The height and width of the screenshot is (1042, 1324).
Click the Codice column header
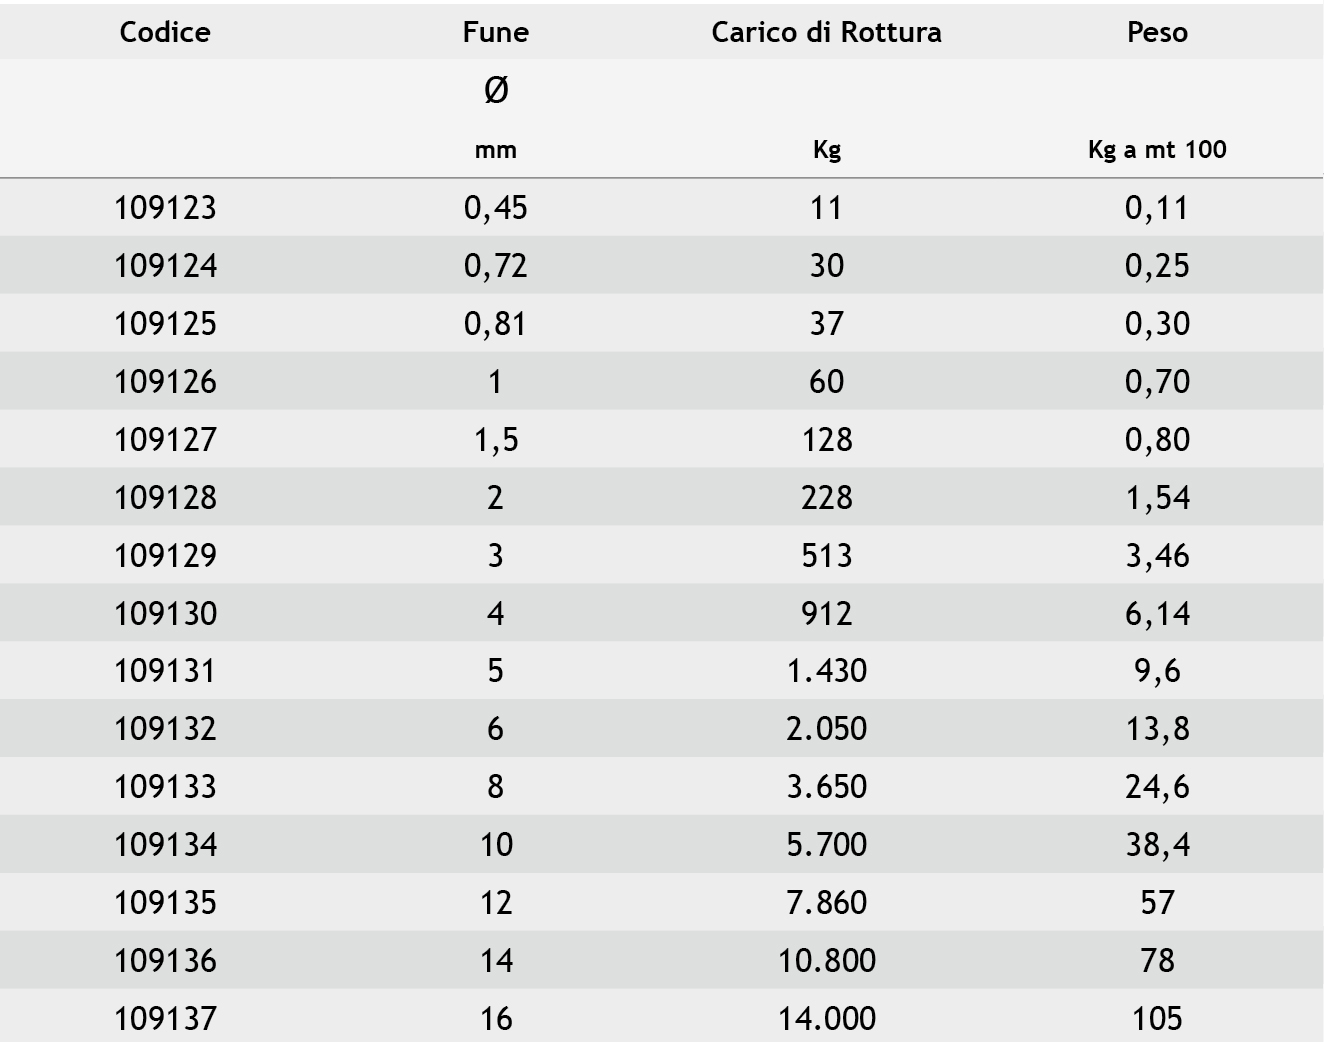pos(165,32)
